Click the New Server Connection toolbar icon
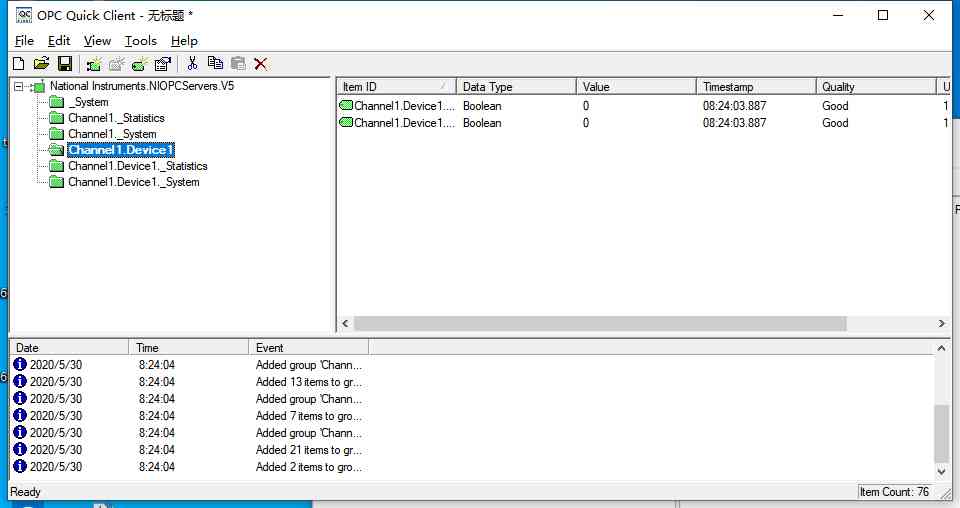The image size is (960, 508). click(x=94, y=64)
